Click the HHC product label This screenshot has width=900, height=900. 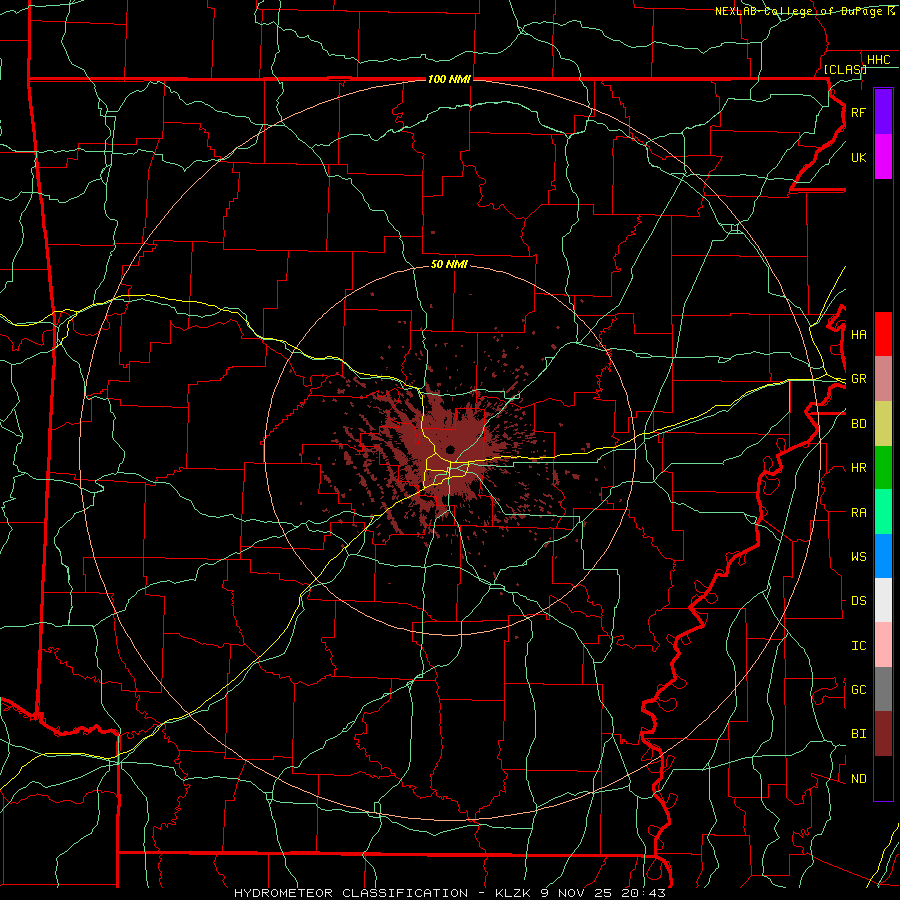coord(878,60)
